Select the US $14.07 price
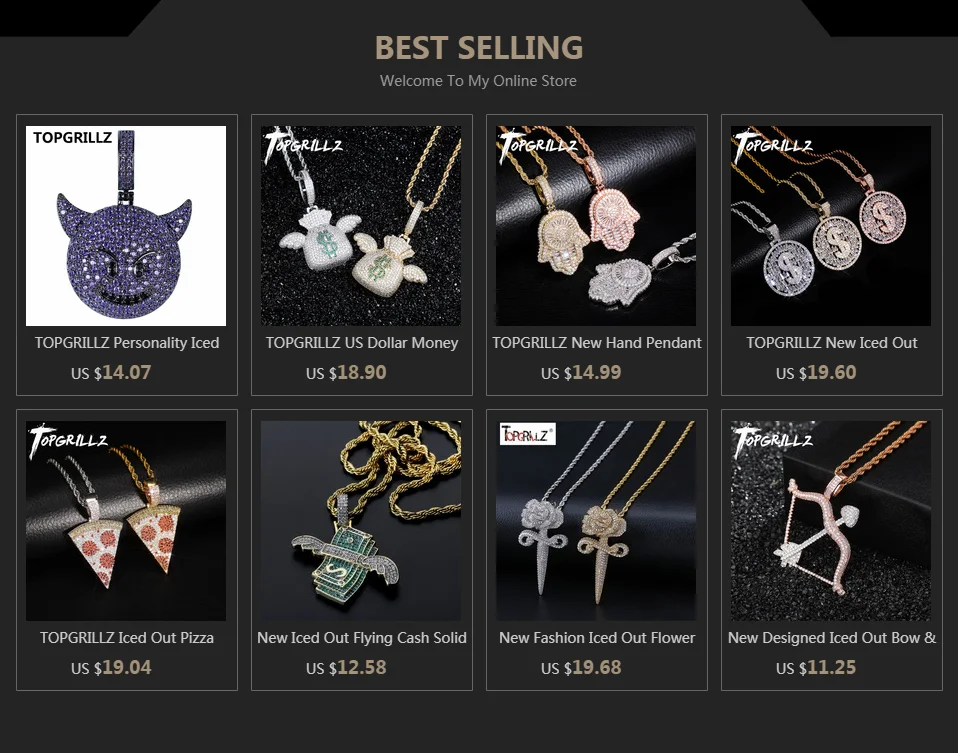Viewport: 958px width, 753px height. coord(111,372)
